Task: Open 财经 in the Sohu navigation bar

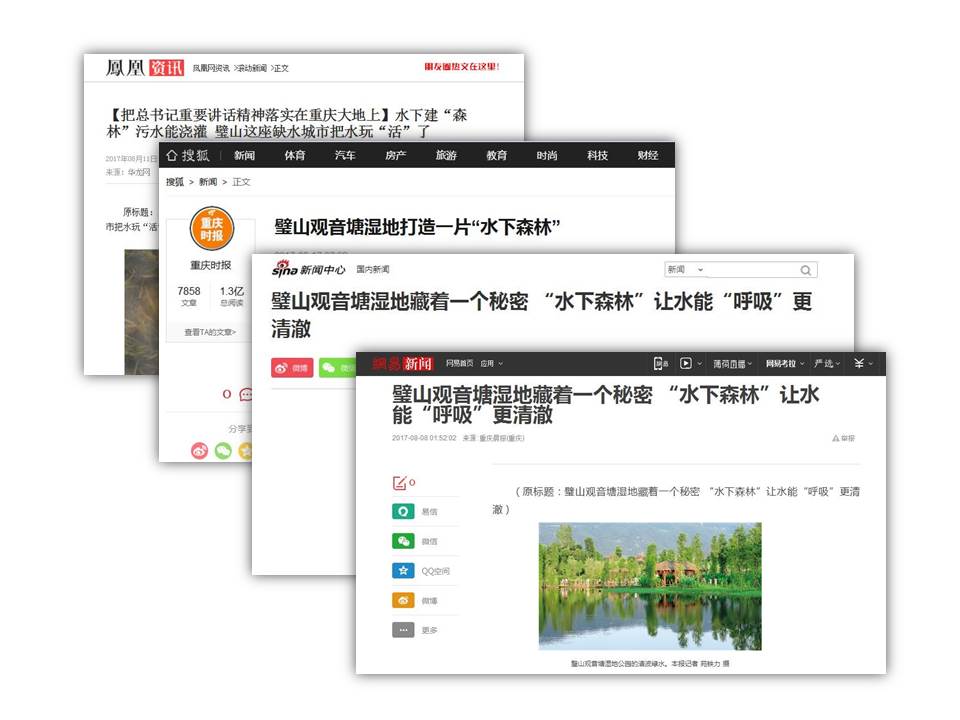Action: coord(647,155)
